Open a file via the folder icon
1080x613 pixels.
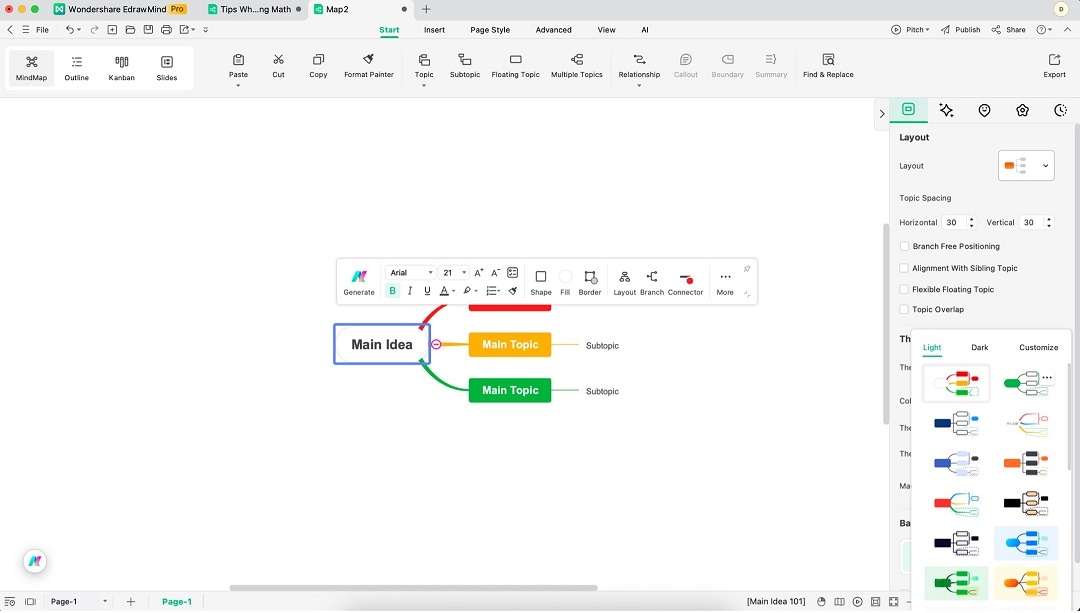[x=130, y=30]
